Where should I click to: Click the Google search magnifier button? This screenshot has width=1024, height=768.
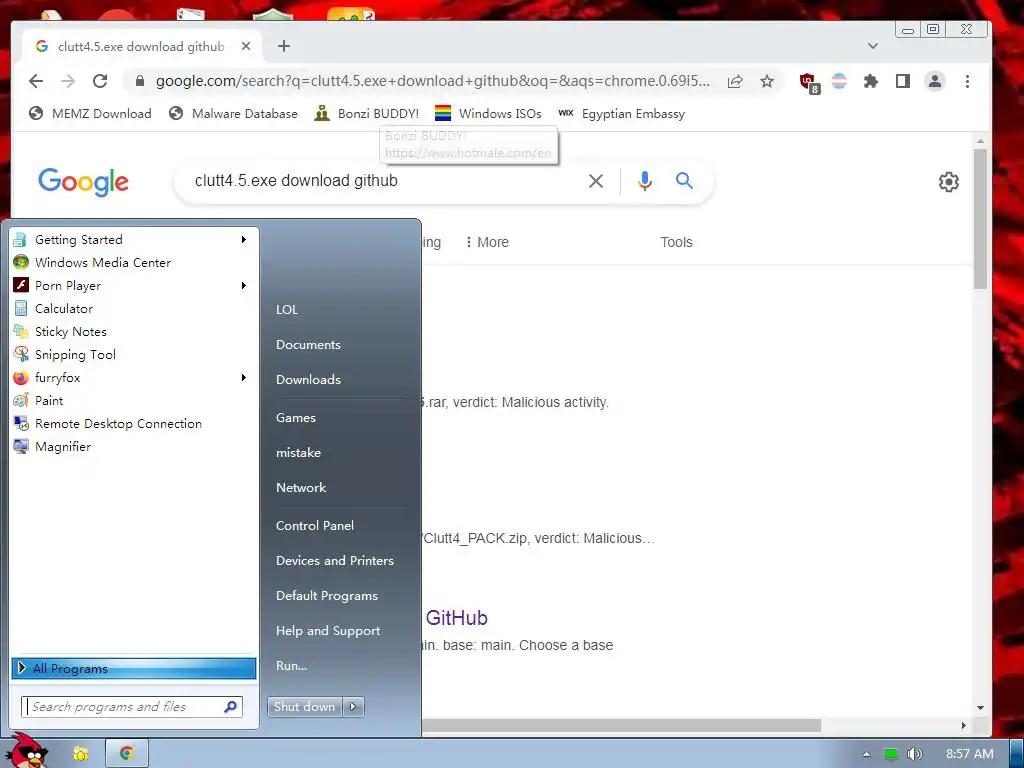tap(684, 180)
